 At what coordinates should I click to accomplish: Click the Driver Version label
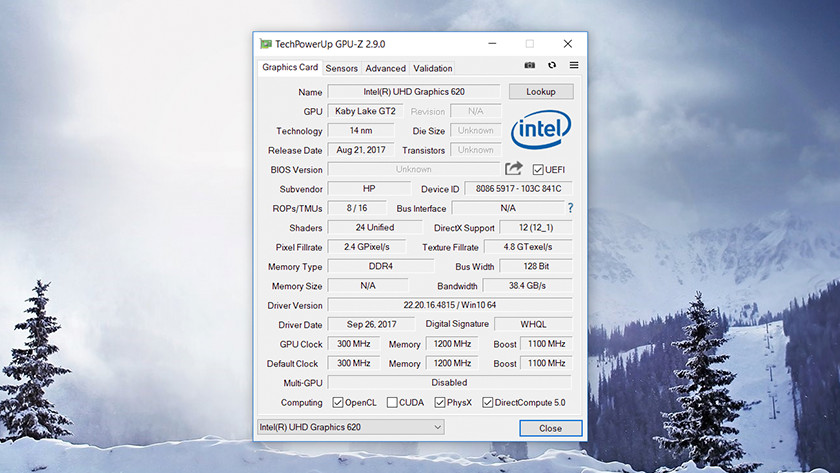click(295, 305)
